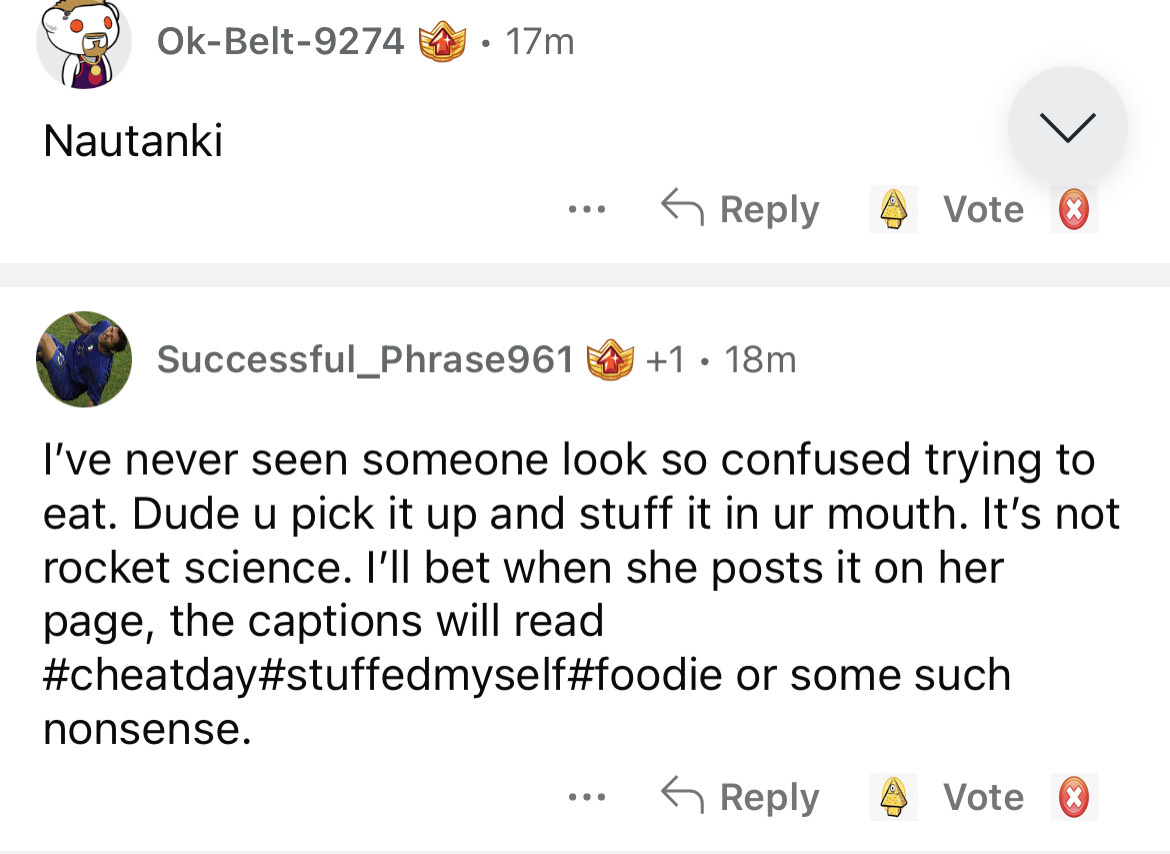Click the 18m timestamp
Viewport: 1170px width, 854px height.
click(x=760, y=359)
